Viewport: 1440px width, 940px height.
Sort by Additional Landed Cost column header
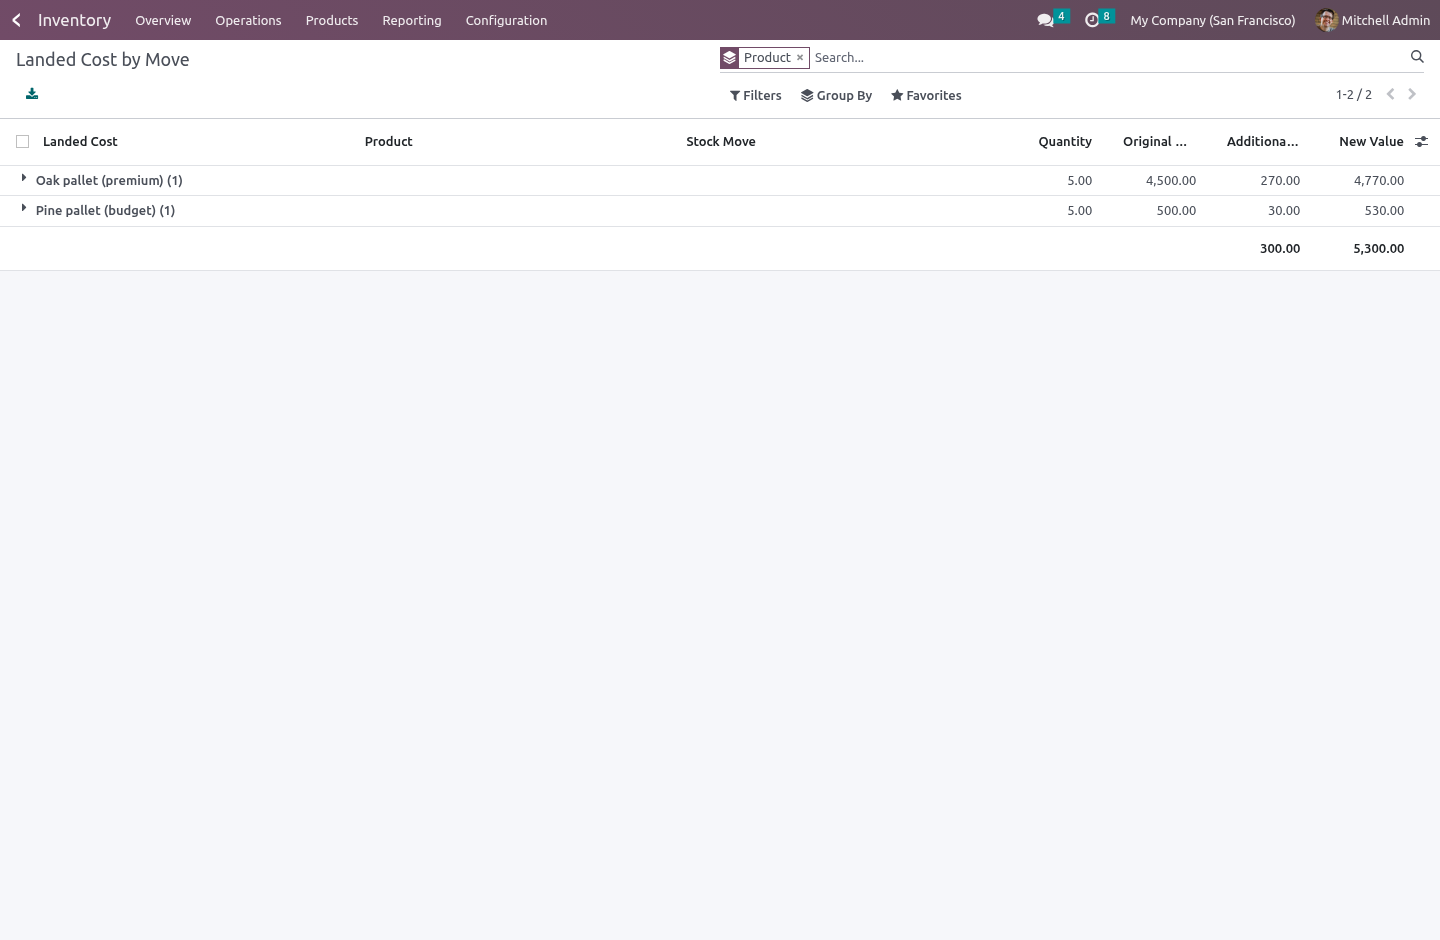(x=1263, y=142)
